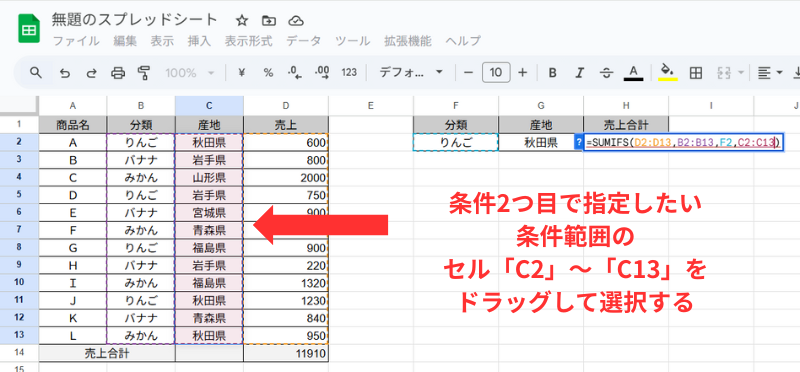The image size is (800, 372).
Task: Open more number formats 123
Action: pyautogui.click(x=349, y=73)
